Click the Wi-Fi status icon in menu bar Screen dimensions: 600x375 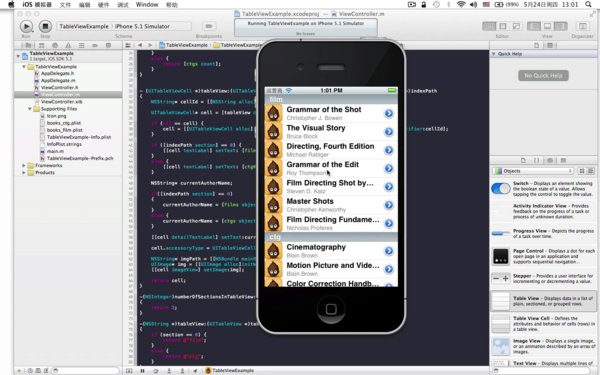461,5
